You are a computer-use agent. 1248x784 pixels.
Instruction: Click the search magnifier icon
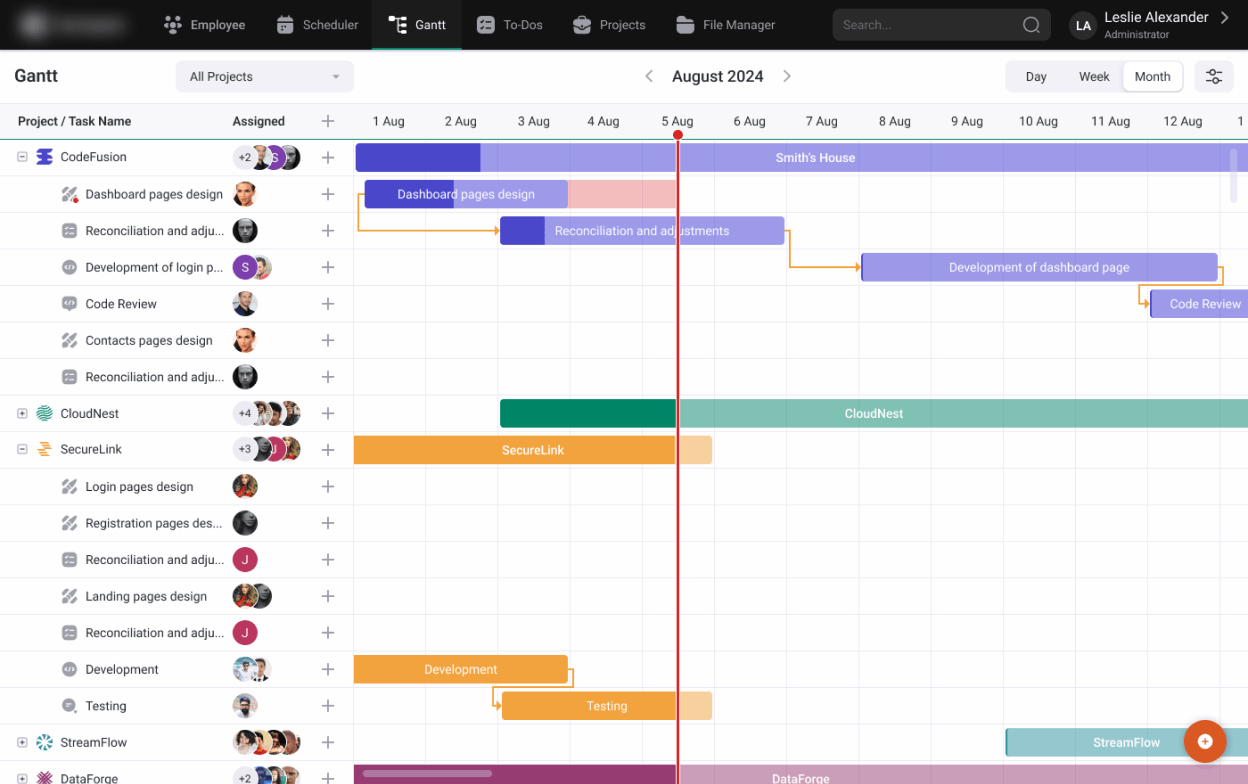pos(1031,24)
